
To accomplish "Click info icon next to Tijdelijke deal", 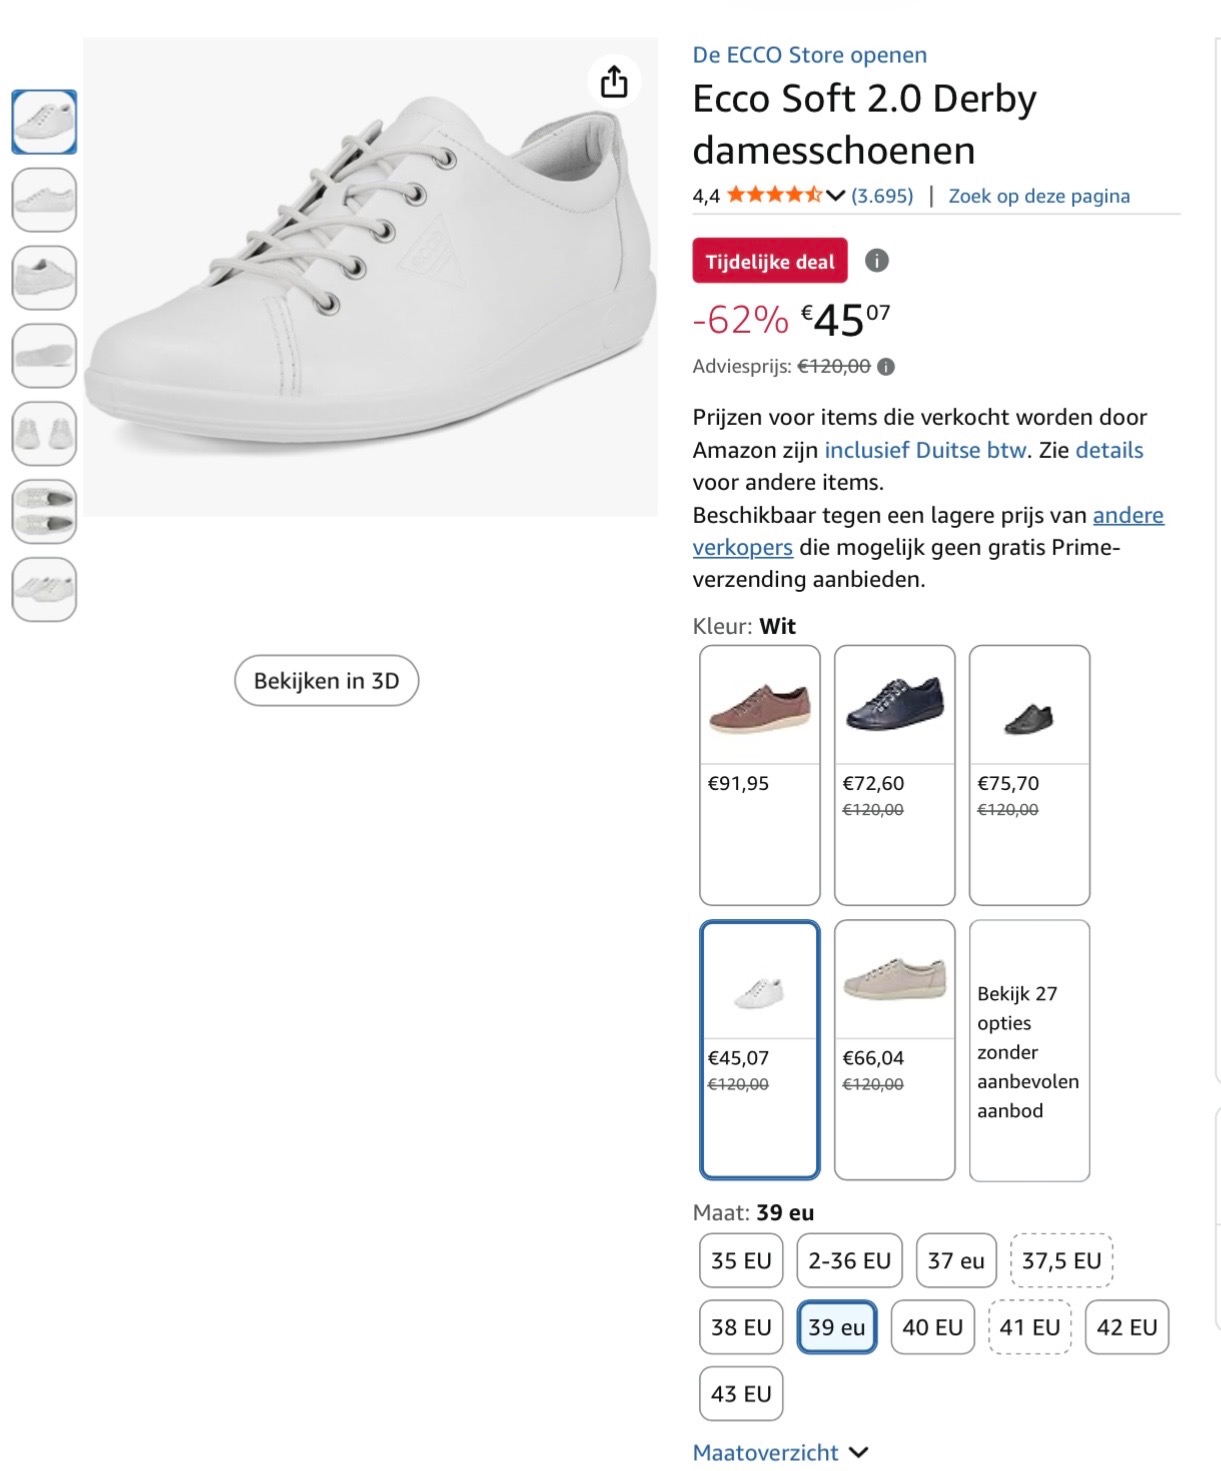I will point(876,261).
